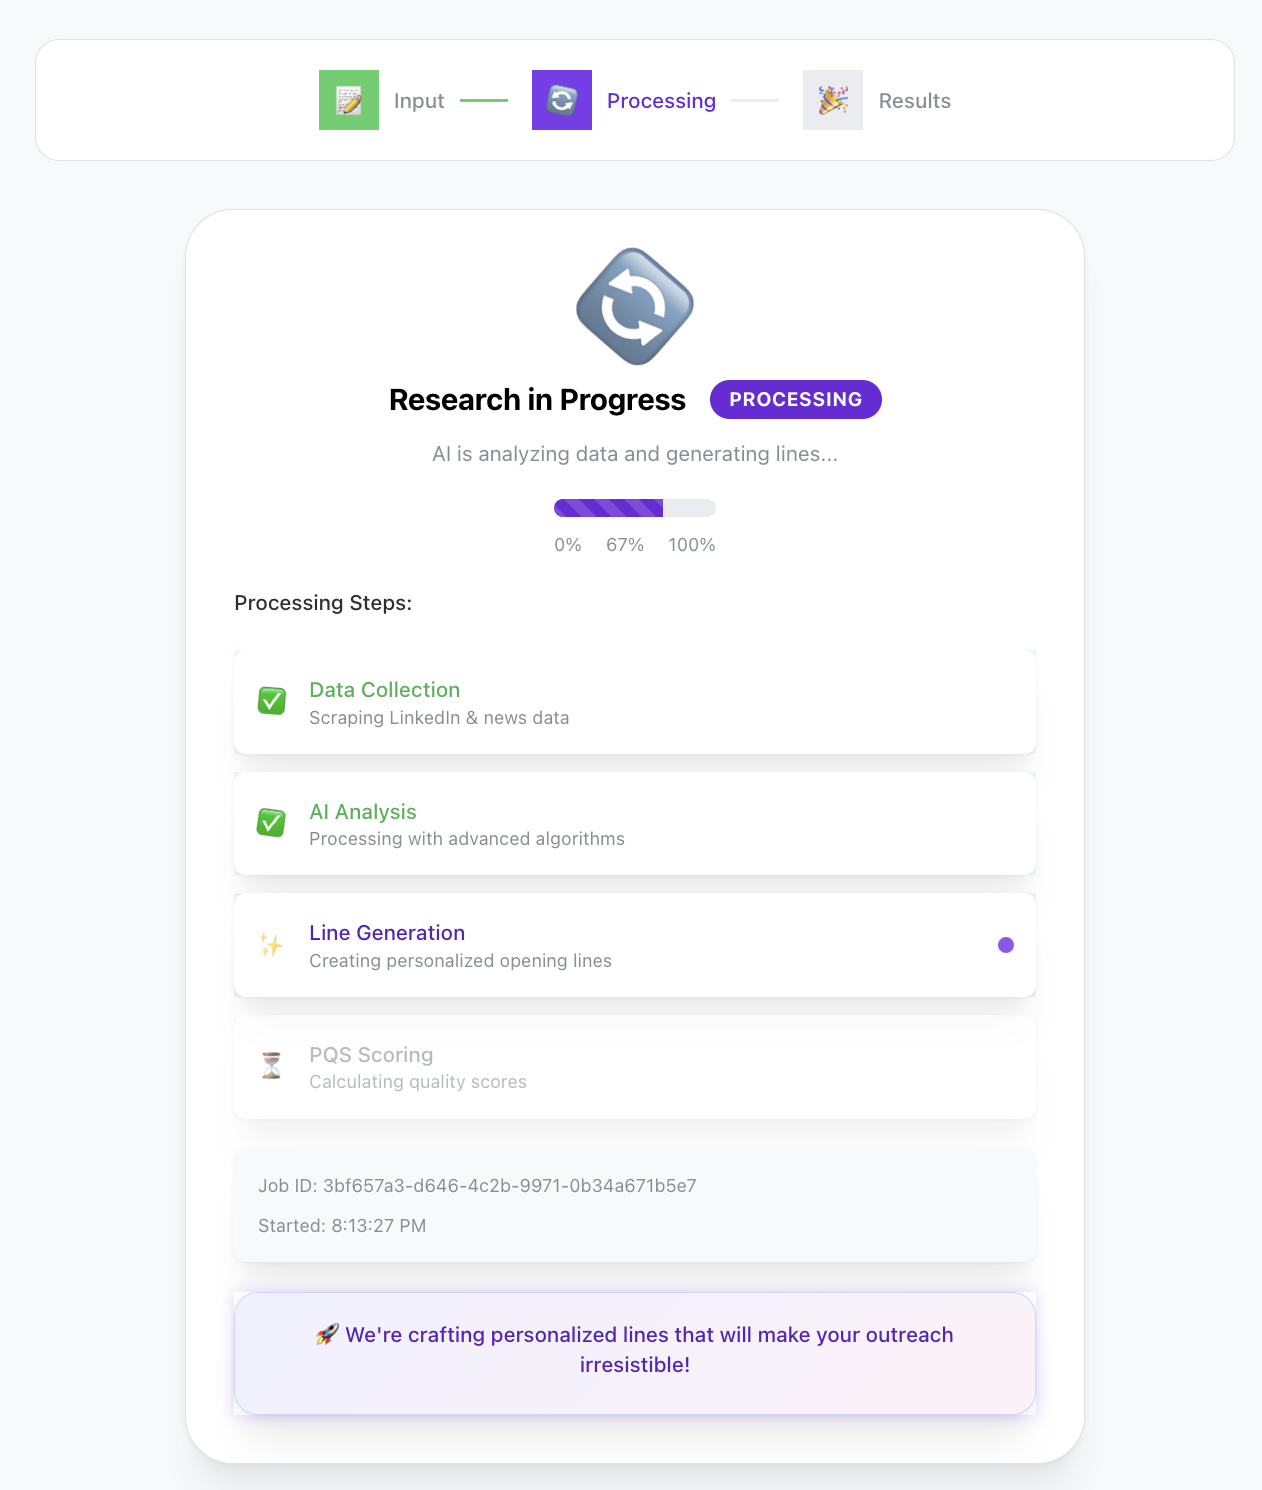Click the hourglass icon beside PQS Scoring
Viewport: 1262px width, 1490px height.
point(271,1066)
